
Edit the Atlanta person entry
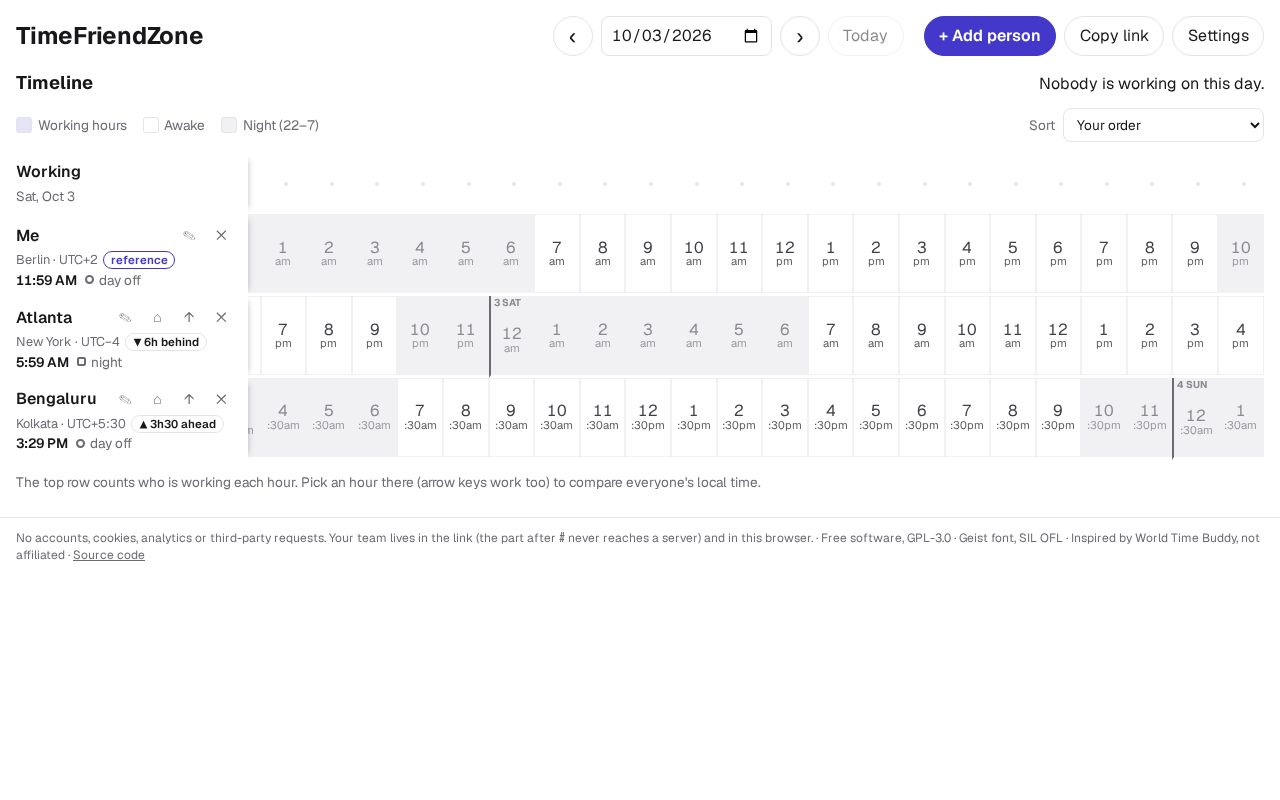point(125,318)
